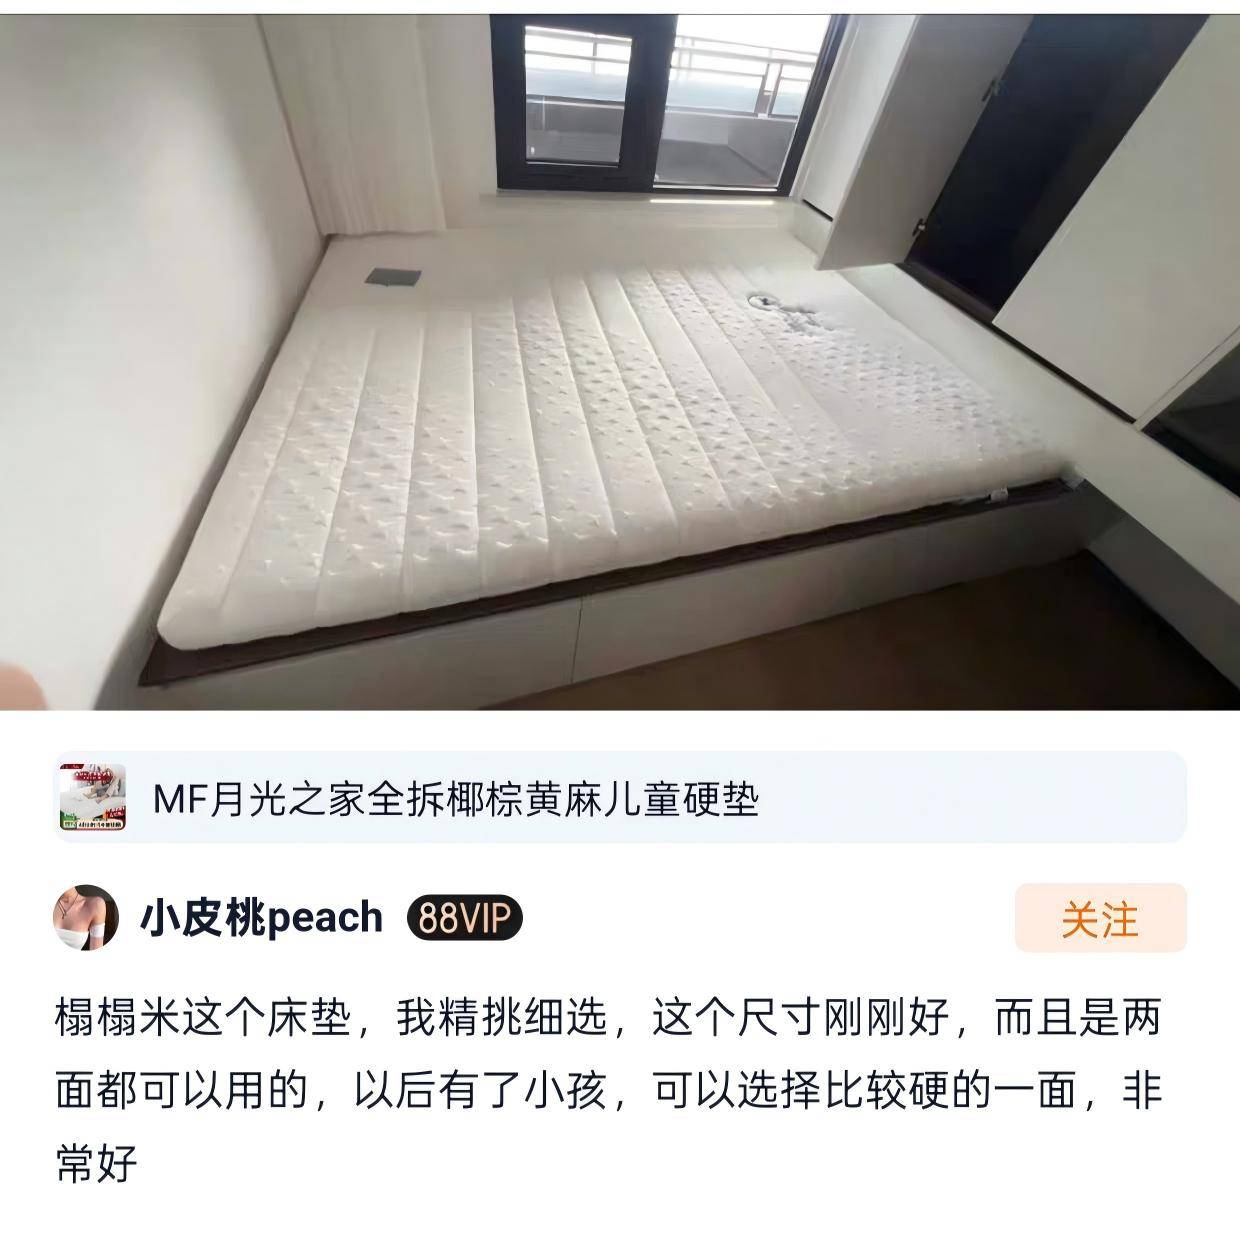The width and height of the screenshot is (1240, 1240).
Task: Tap the product thumbnail beside MF月光之家 title
Action: [x=93, y=797]
